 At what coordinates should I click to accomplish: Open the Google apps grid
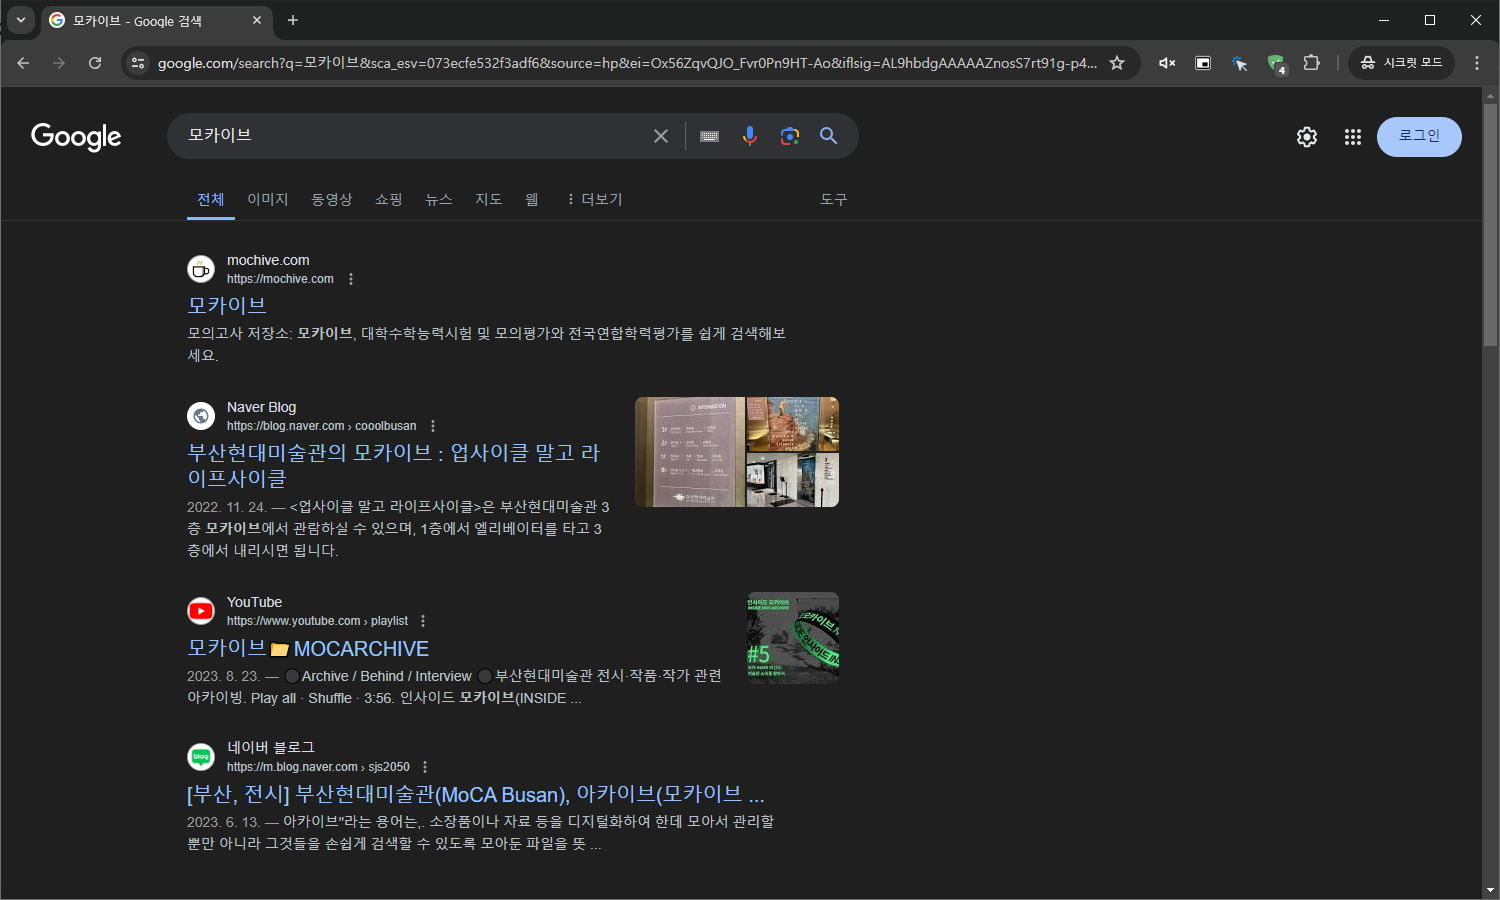[1353, 137]
